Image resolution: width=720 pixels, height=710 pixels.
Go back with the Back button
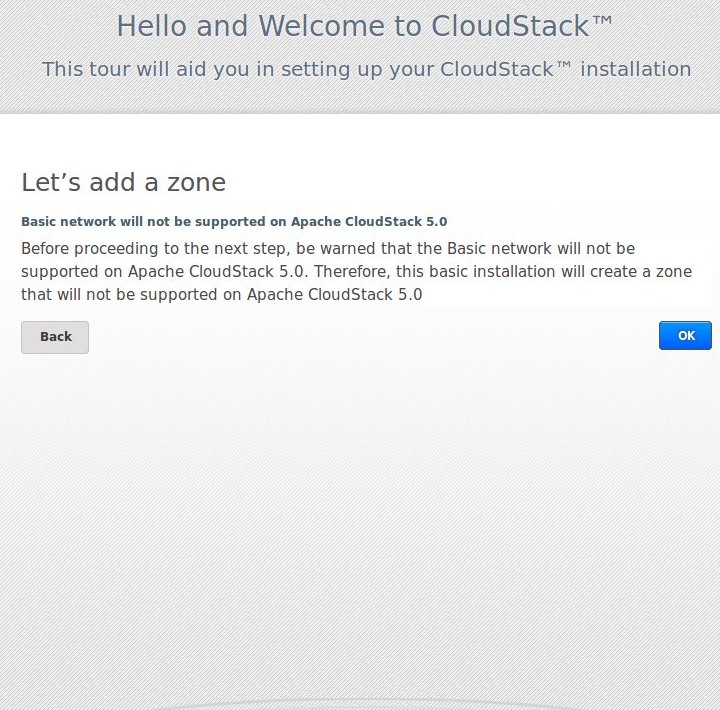coord(55,337)
